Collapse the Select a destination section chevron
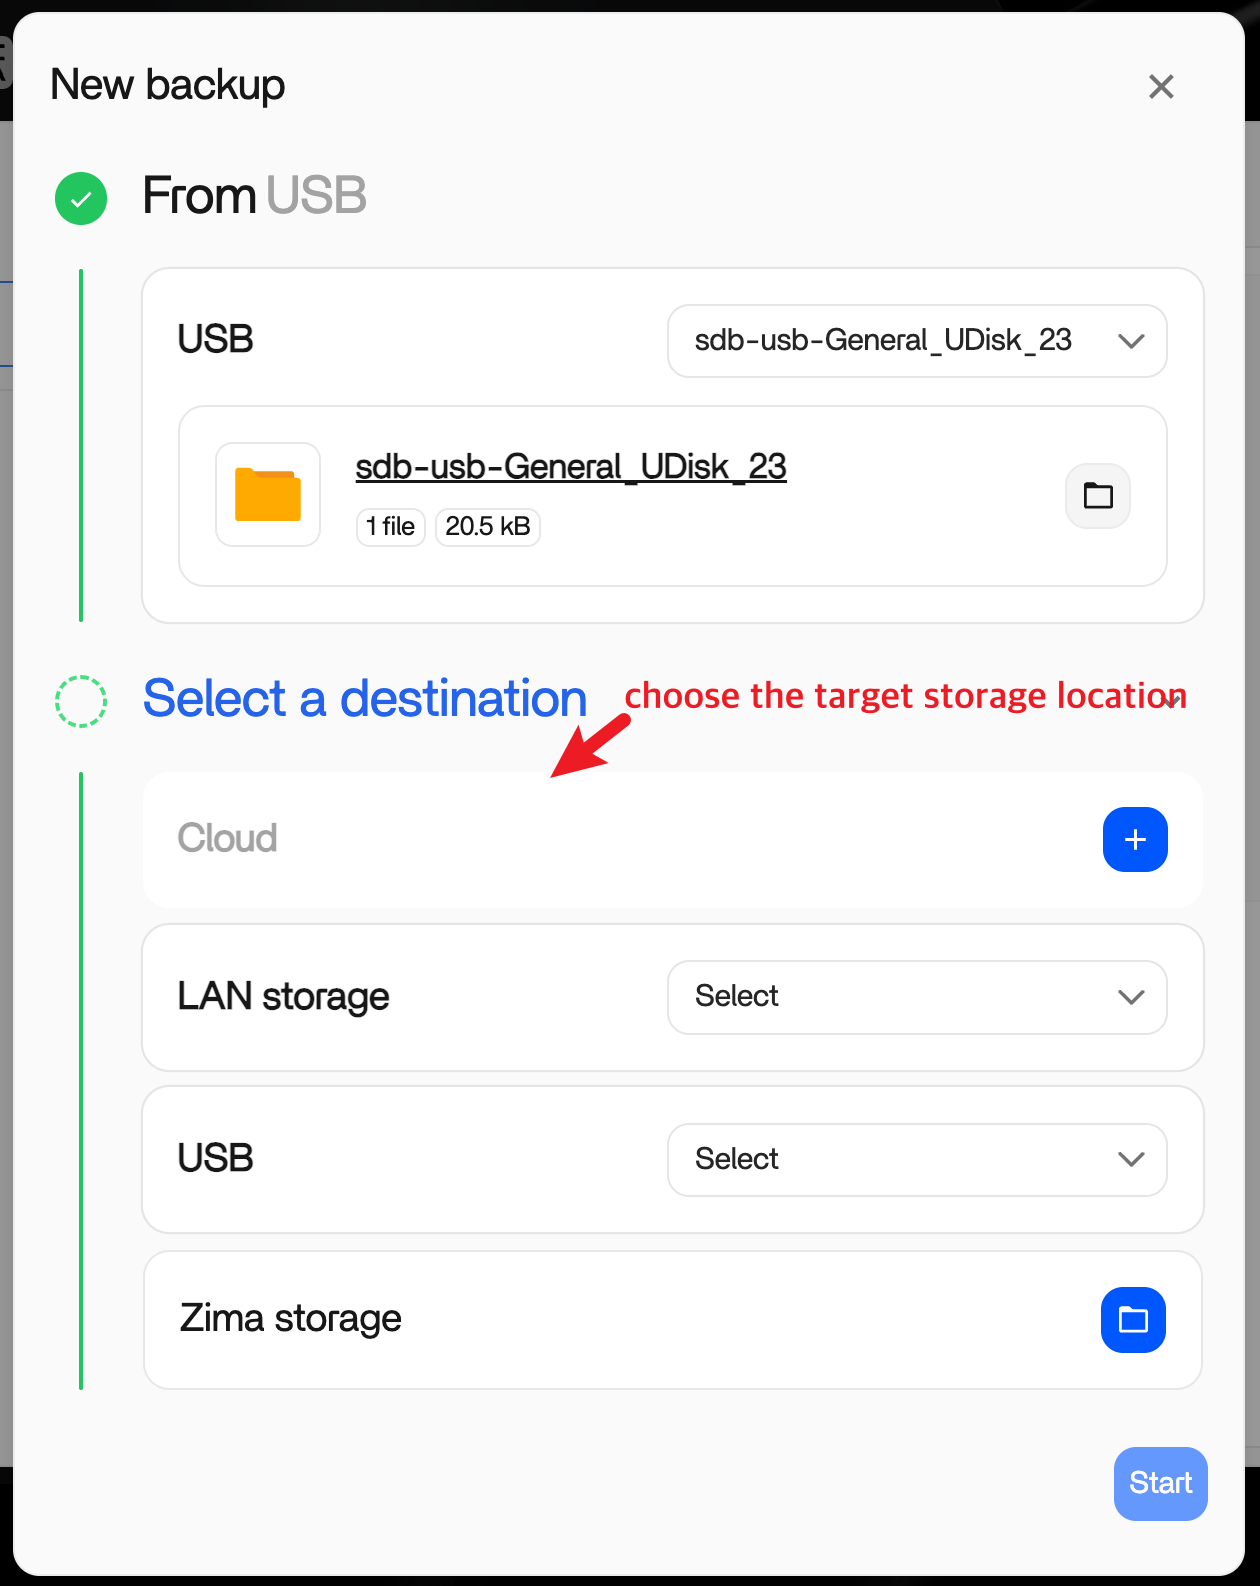 (x=1172, y=700)
